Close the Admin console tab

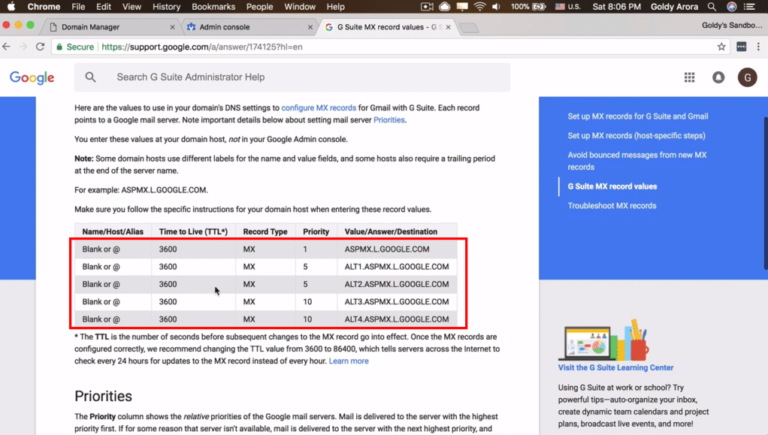310,27
